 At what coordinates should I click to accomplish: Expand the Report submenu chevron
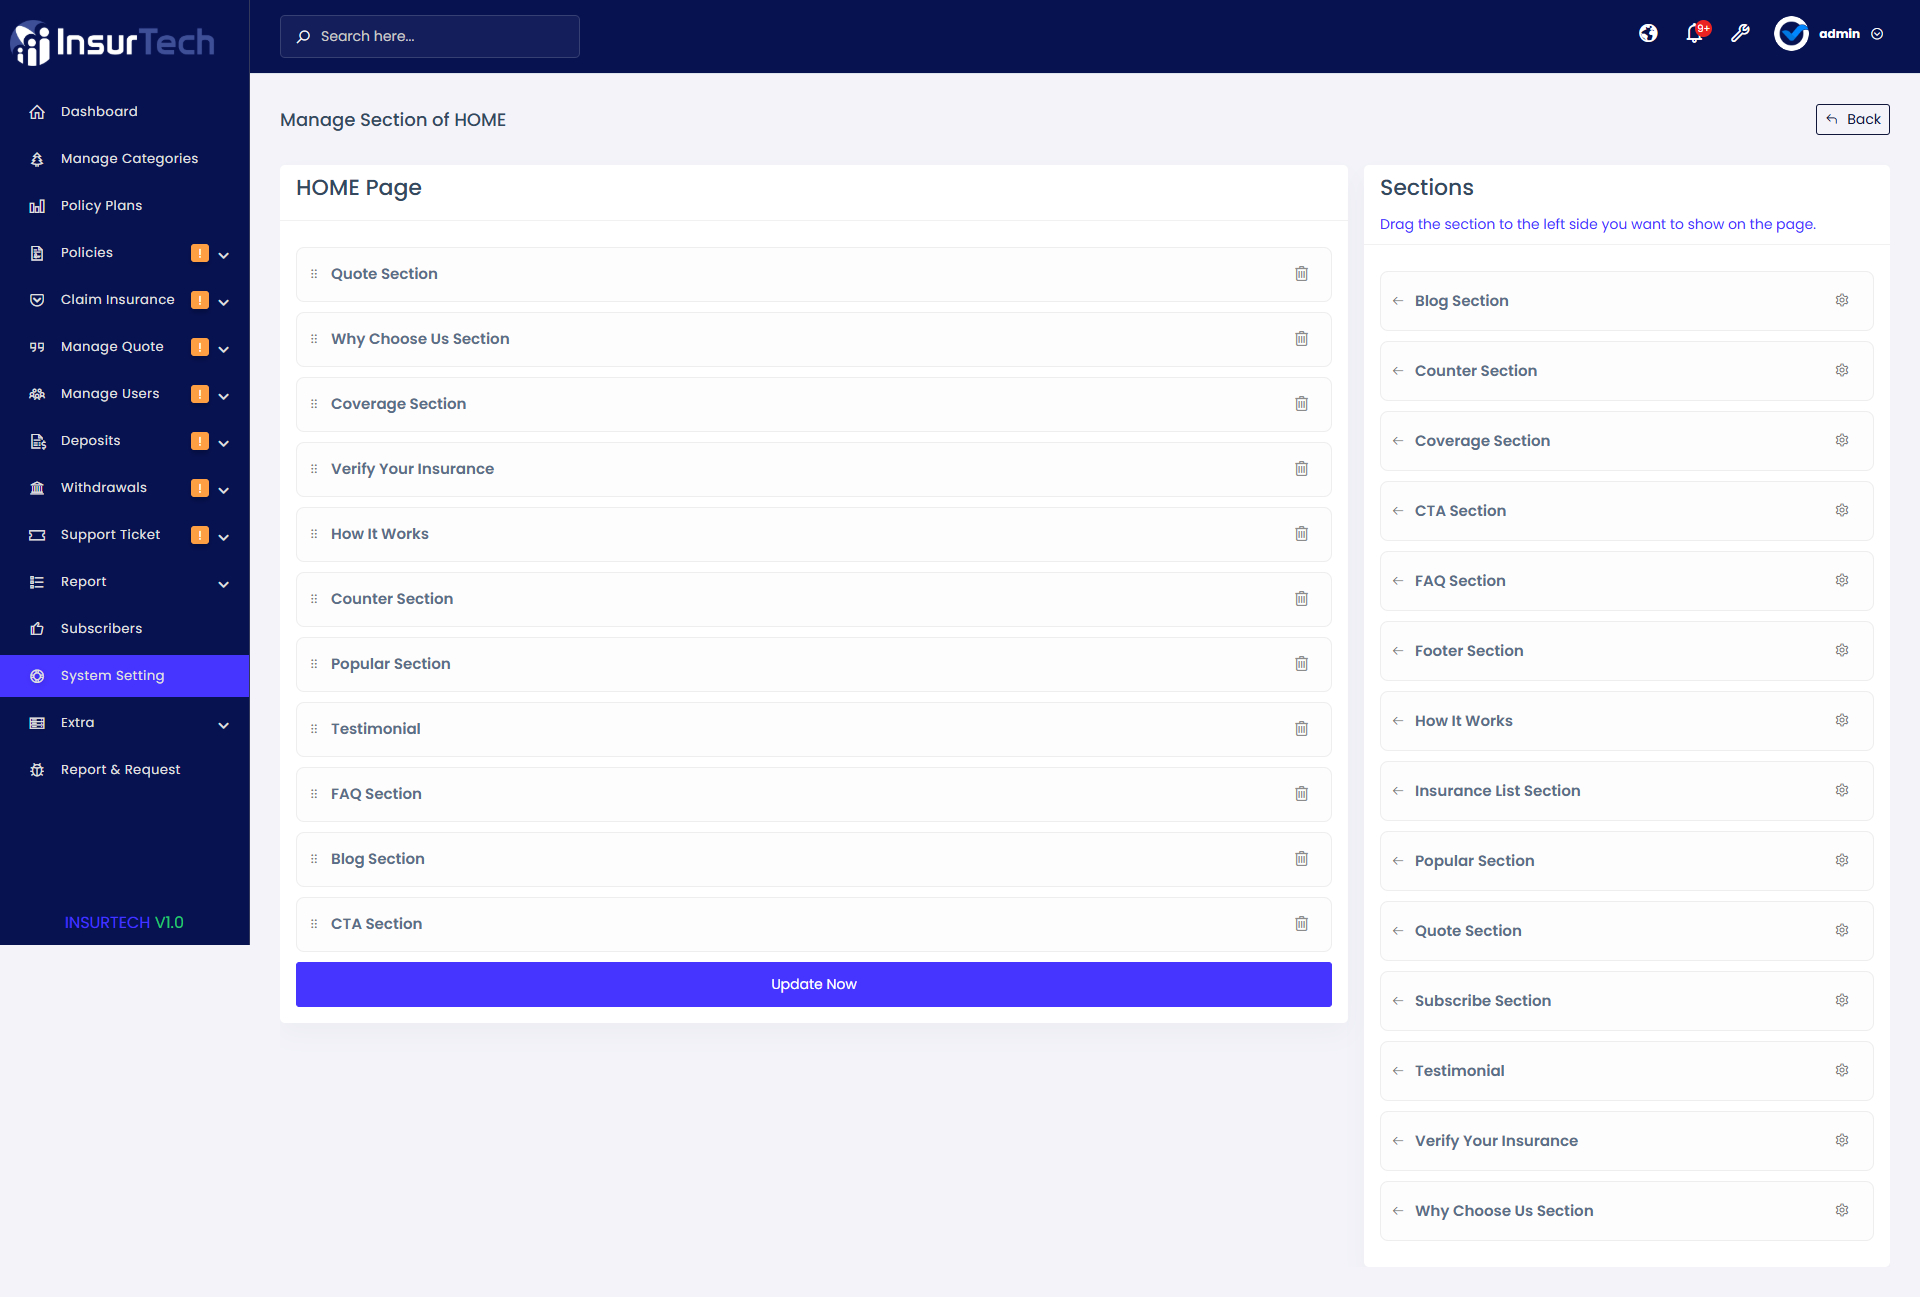click(x=223, y=583)
